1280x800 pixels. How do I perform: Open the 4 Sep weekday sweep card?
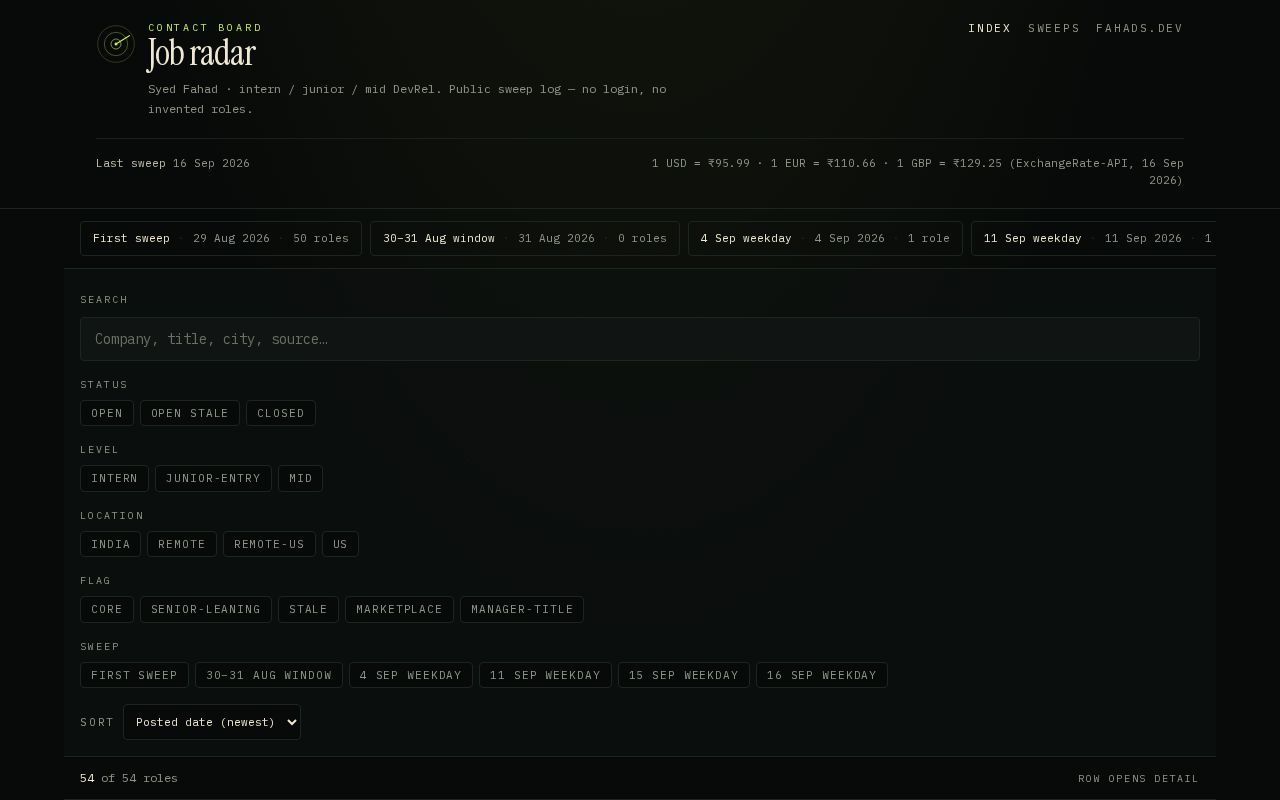825,238
